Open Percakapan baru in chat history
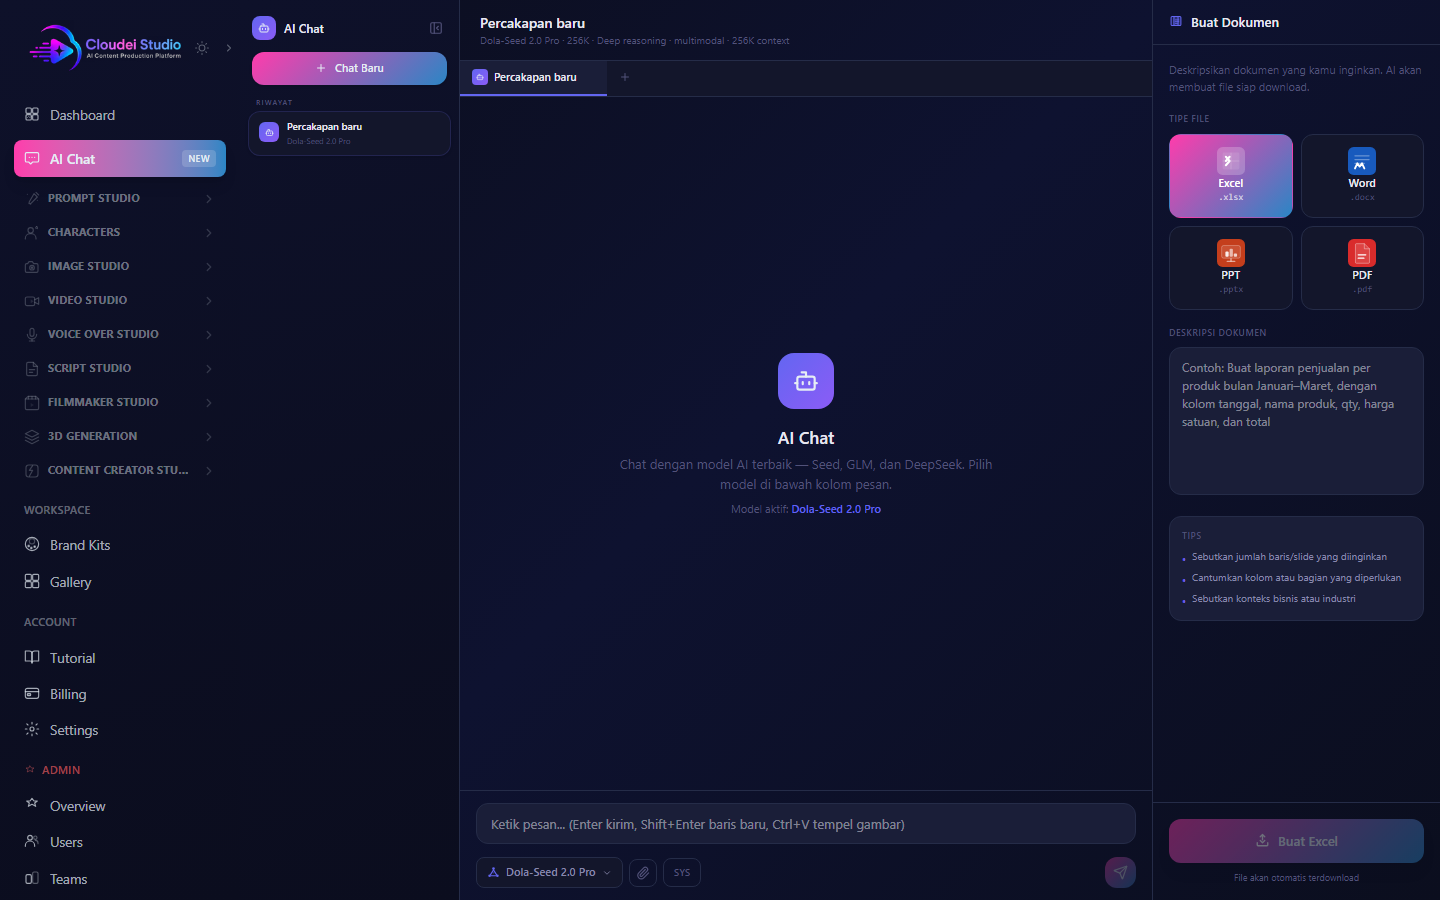Viewport: 1440px width, 900px height. [x=349, y=133]
